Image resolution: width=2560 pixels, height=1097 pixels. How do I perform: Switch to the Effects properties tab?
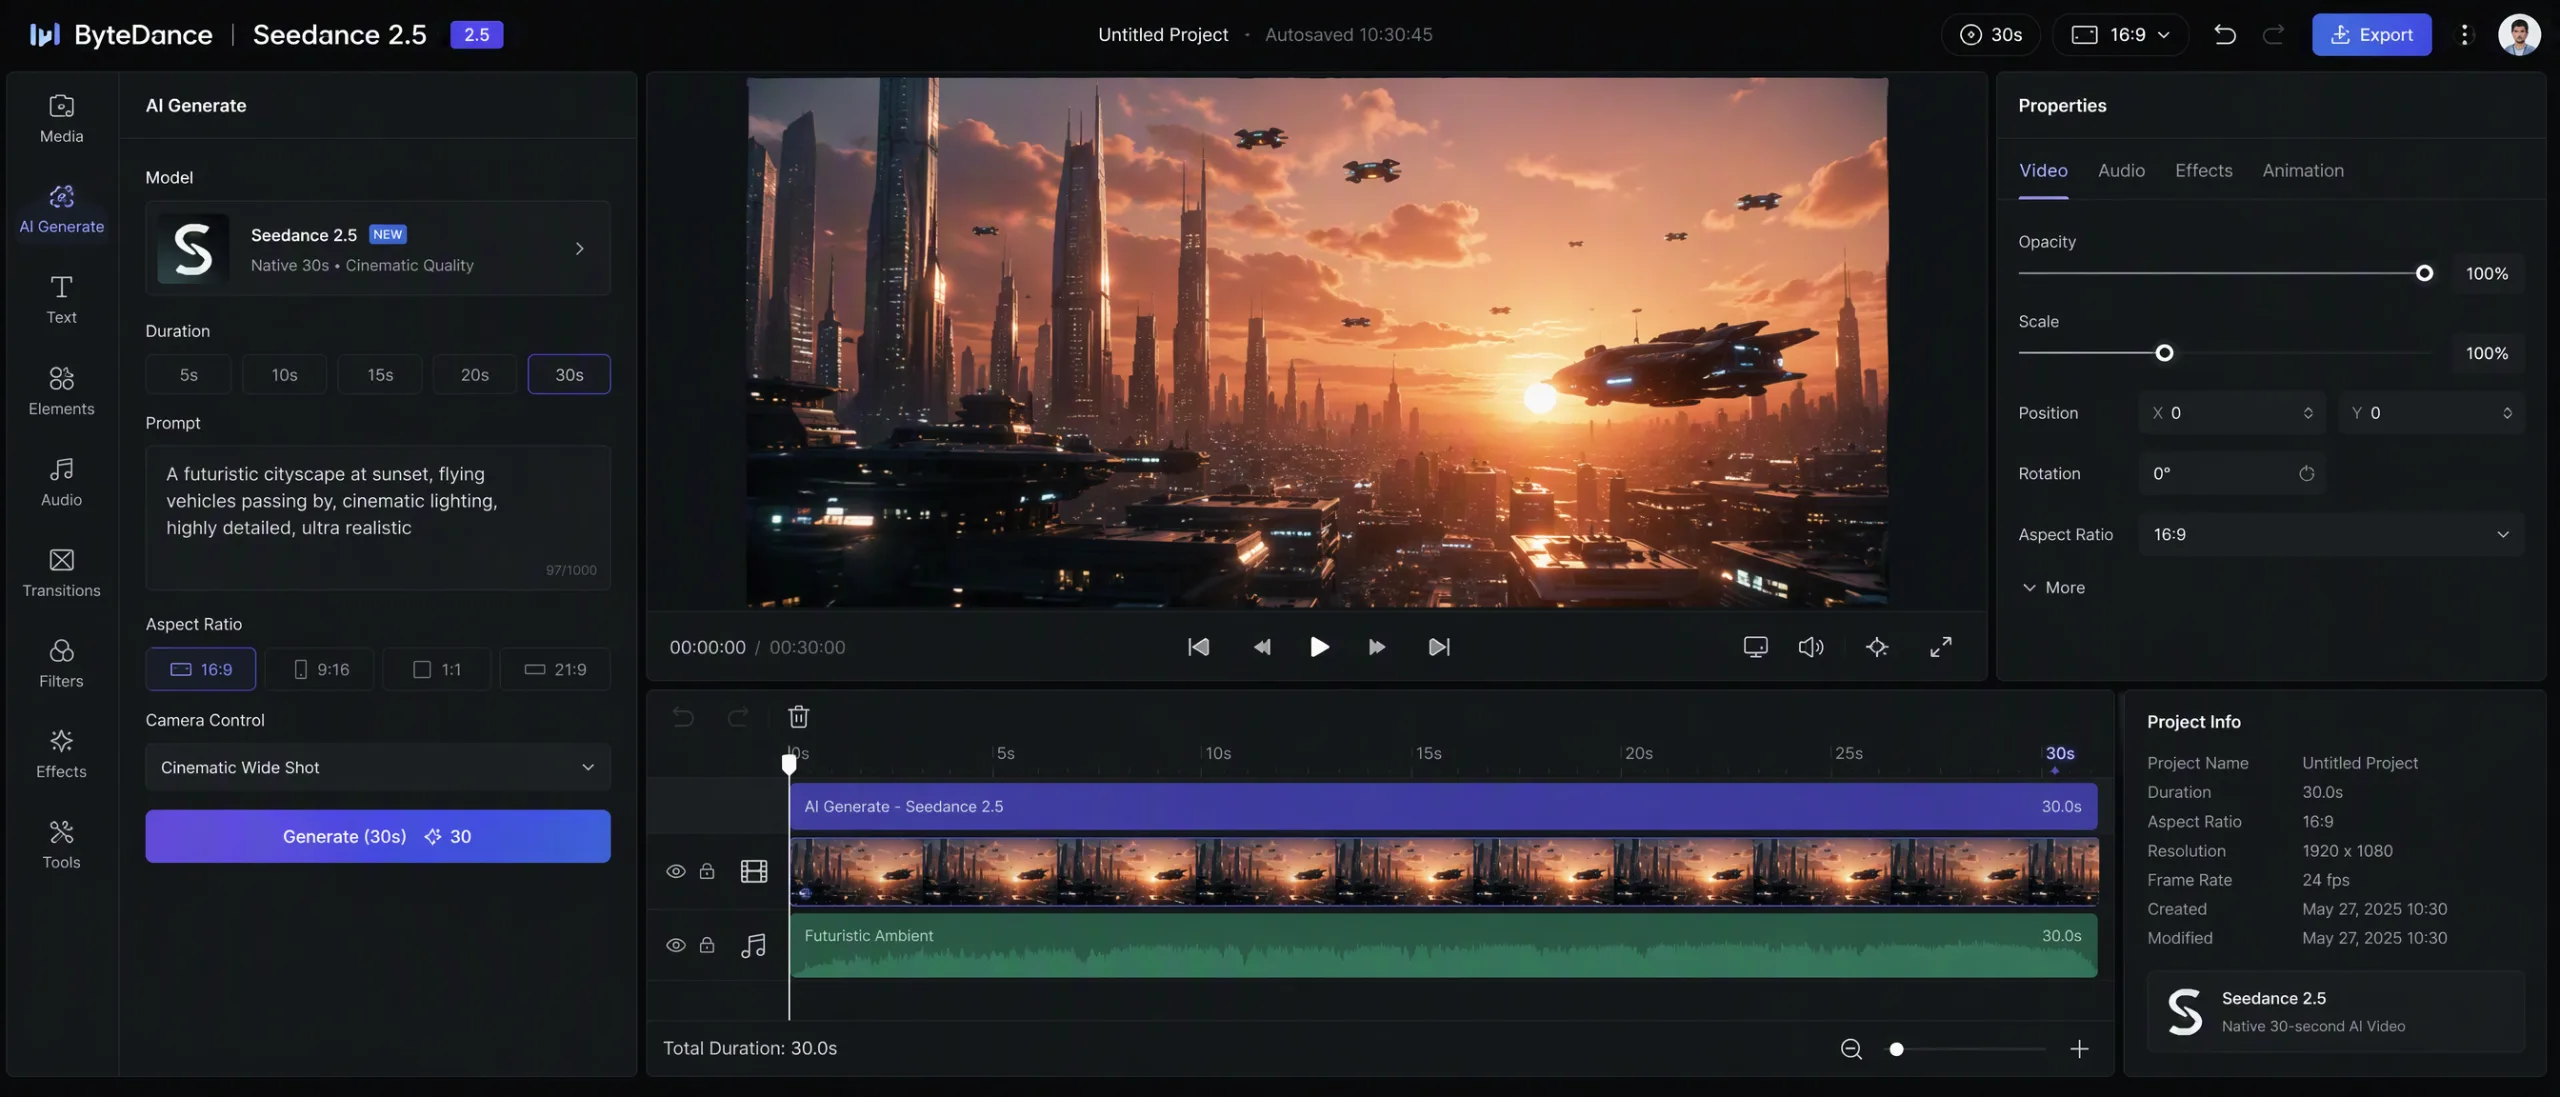click(2203, 171)
